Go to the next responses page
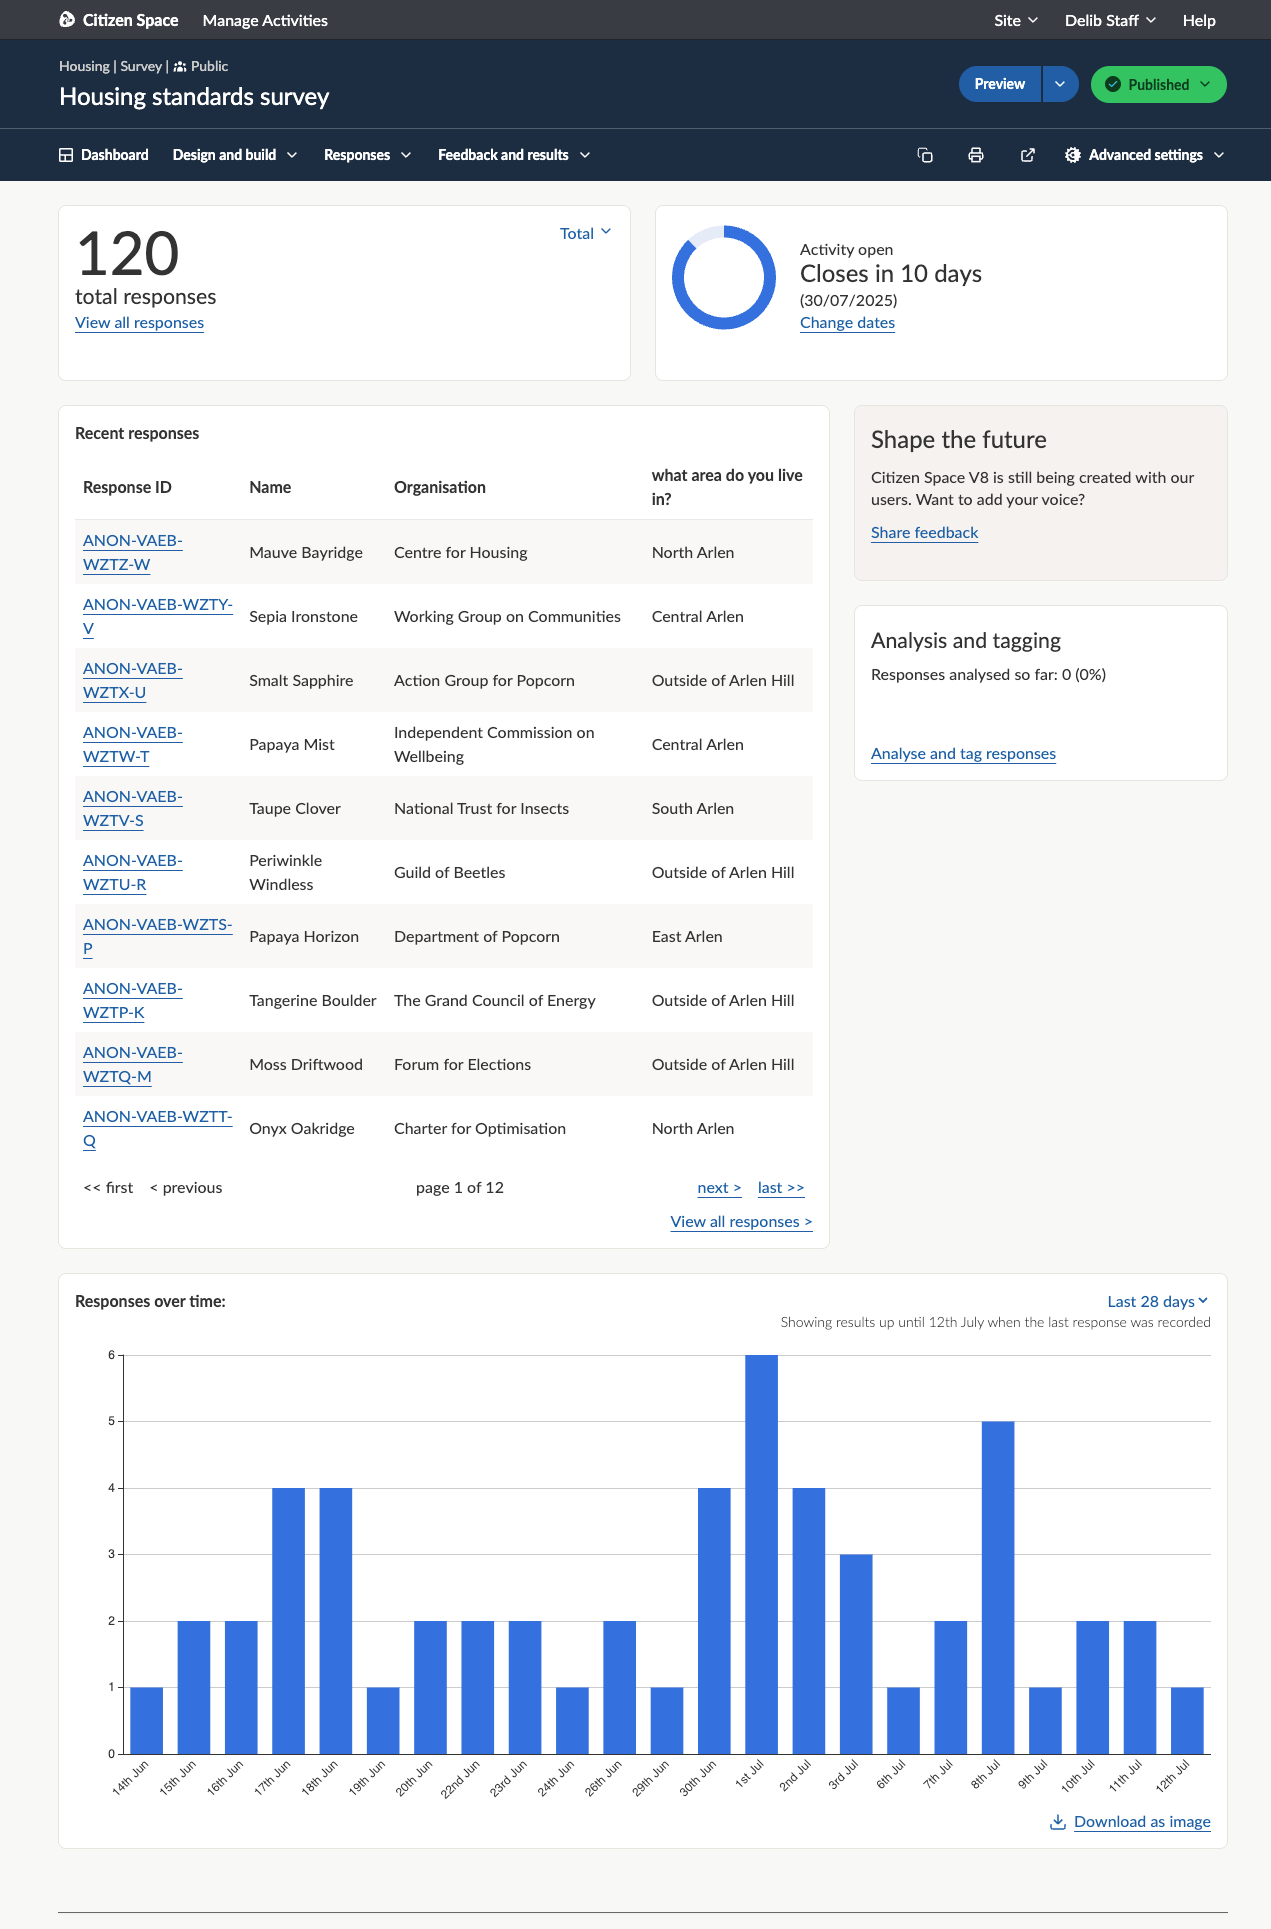Screen dimensions: 1271x1929 point(719,1188)
